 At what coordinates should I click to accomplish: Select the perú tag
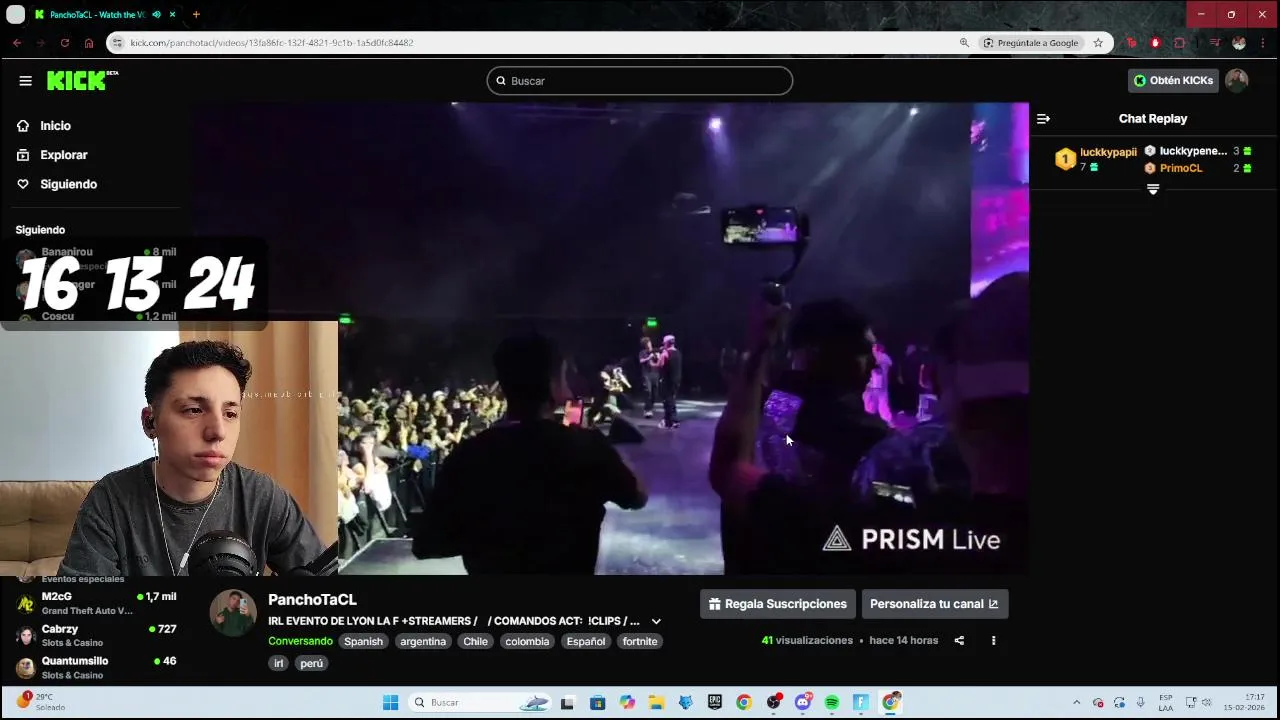(312, 663)
